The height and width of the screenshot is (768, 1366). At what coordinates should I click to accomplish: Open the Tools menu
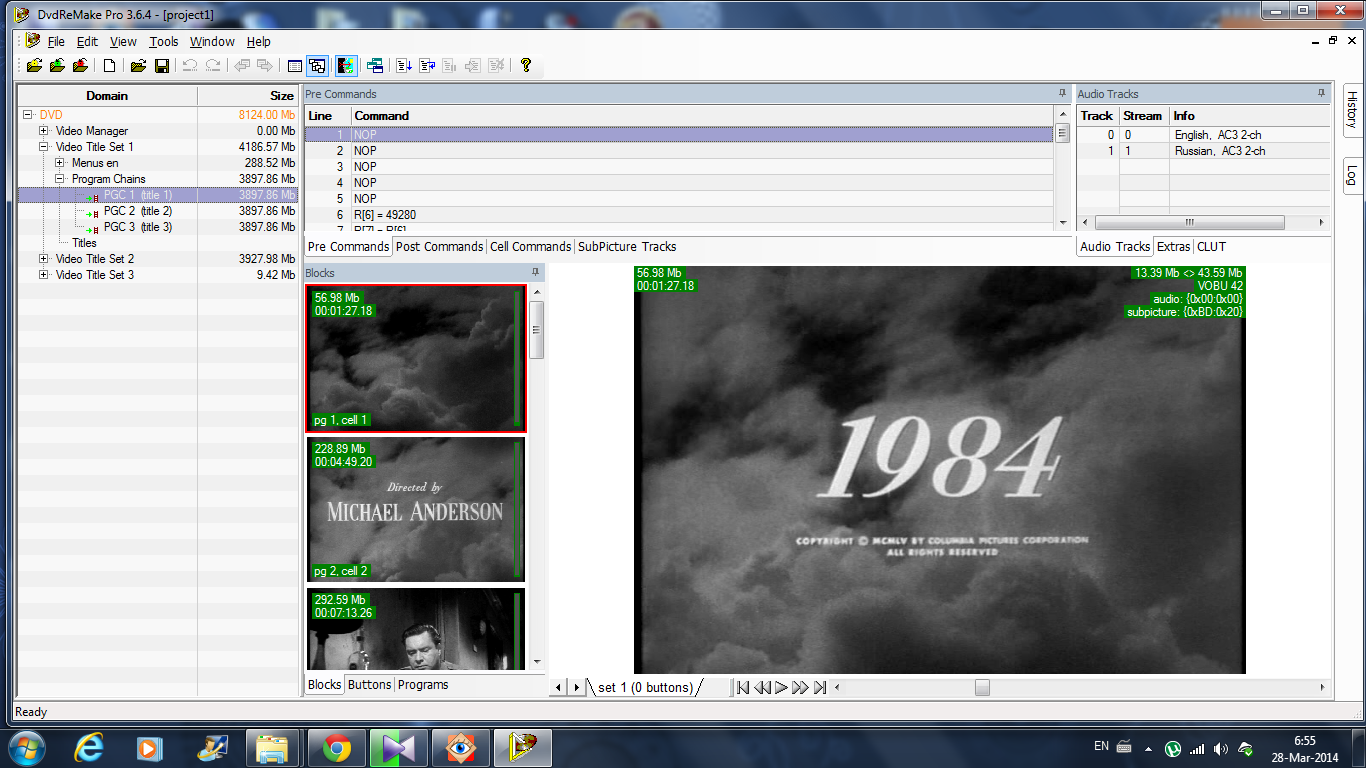(164, 42)
